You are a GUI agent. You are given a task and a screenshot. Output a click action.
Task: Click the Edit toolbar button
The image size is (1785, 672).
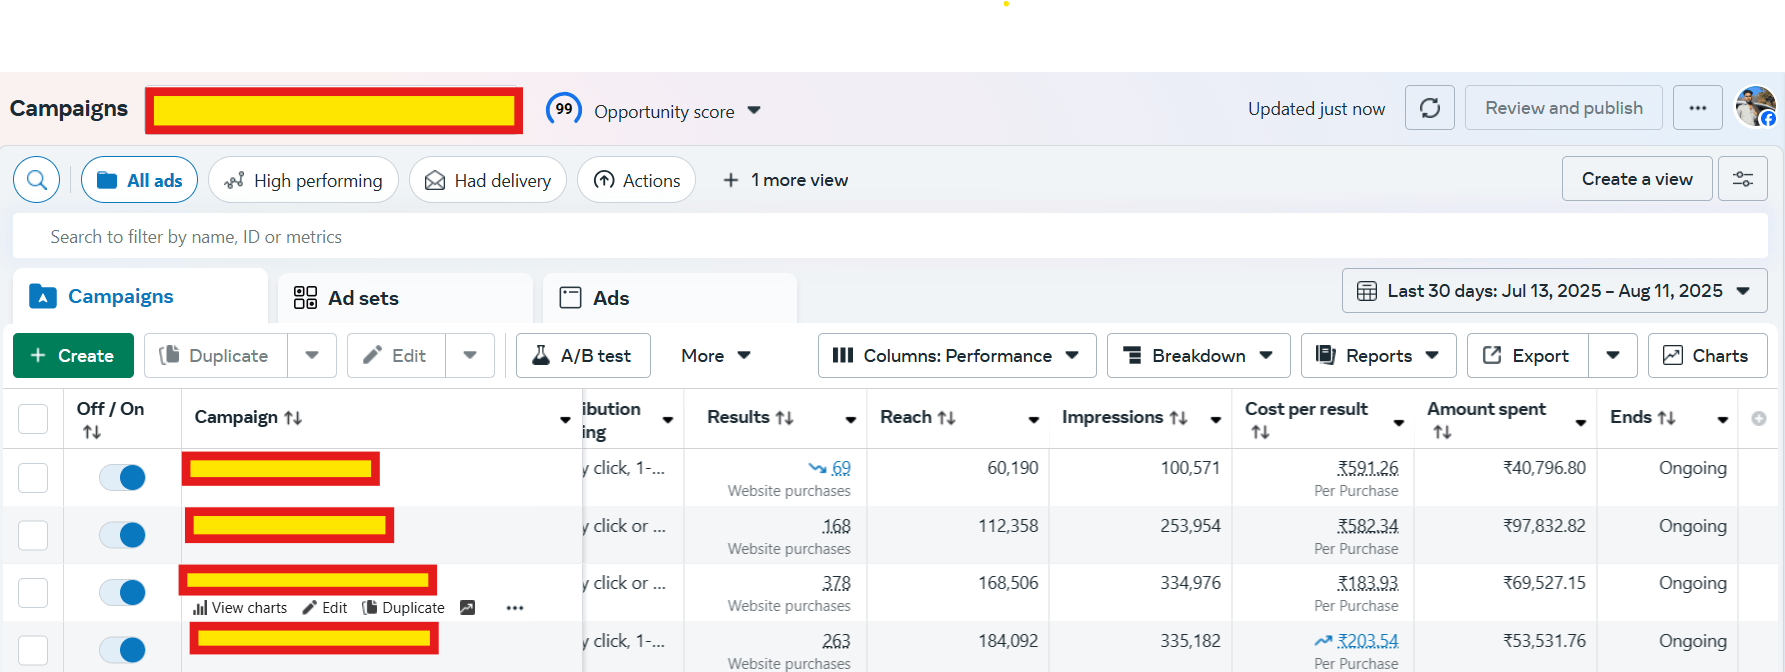click(396, 355)
